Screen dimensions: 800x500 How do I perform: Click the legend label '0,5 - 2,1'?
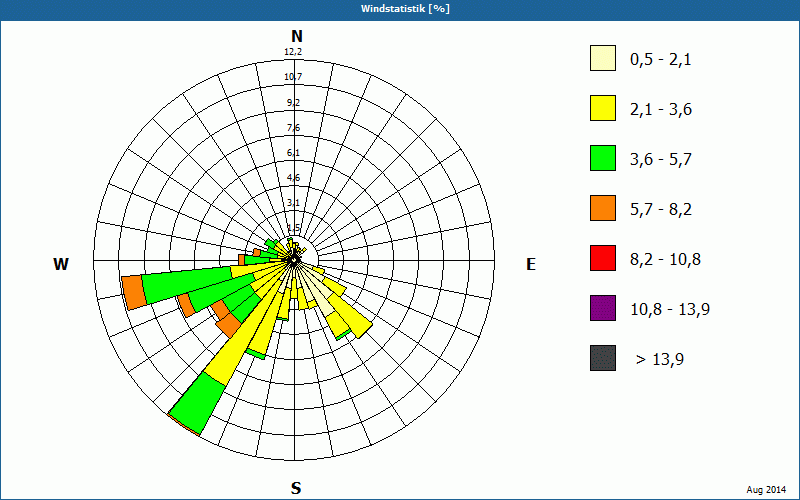[x=661, y=60]
